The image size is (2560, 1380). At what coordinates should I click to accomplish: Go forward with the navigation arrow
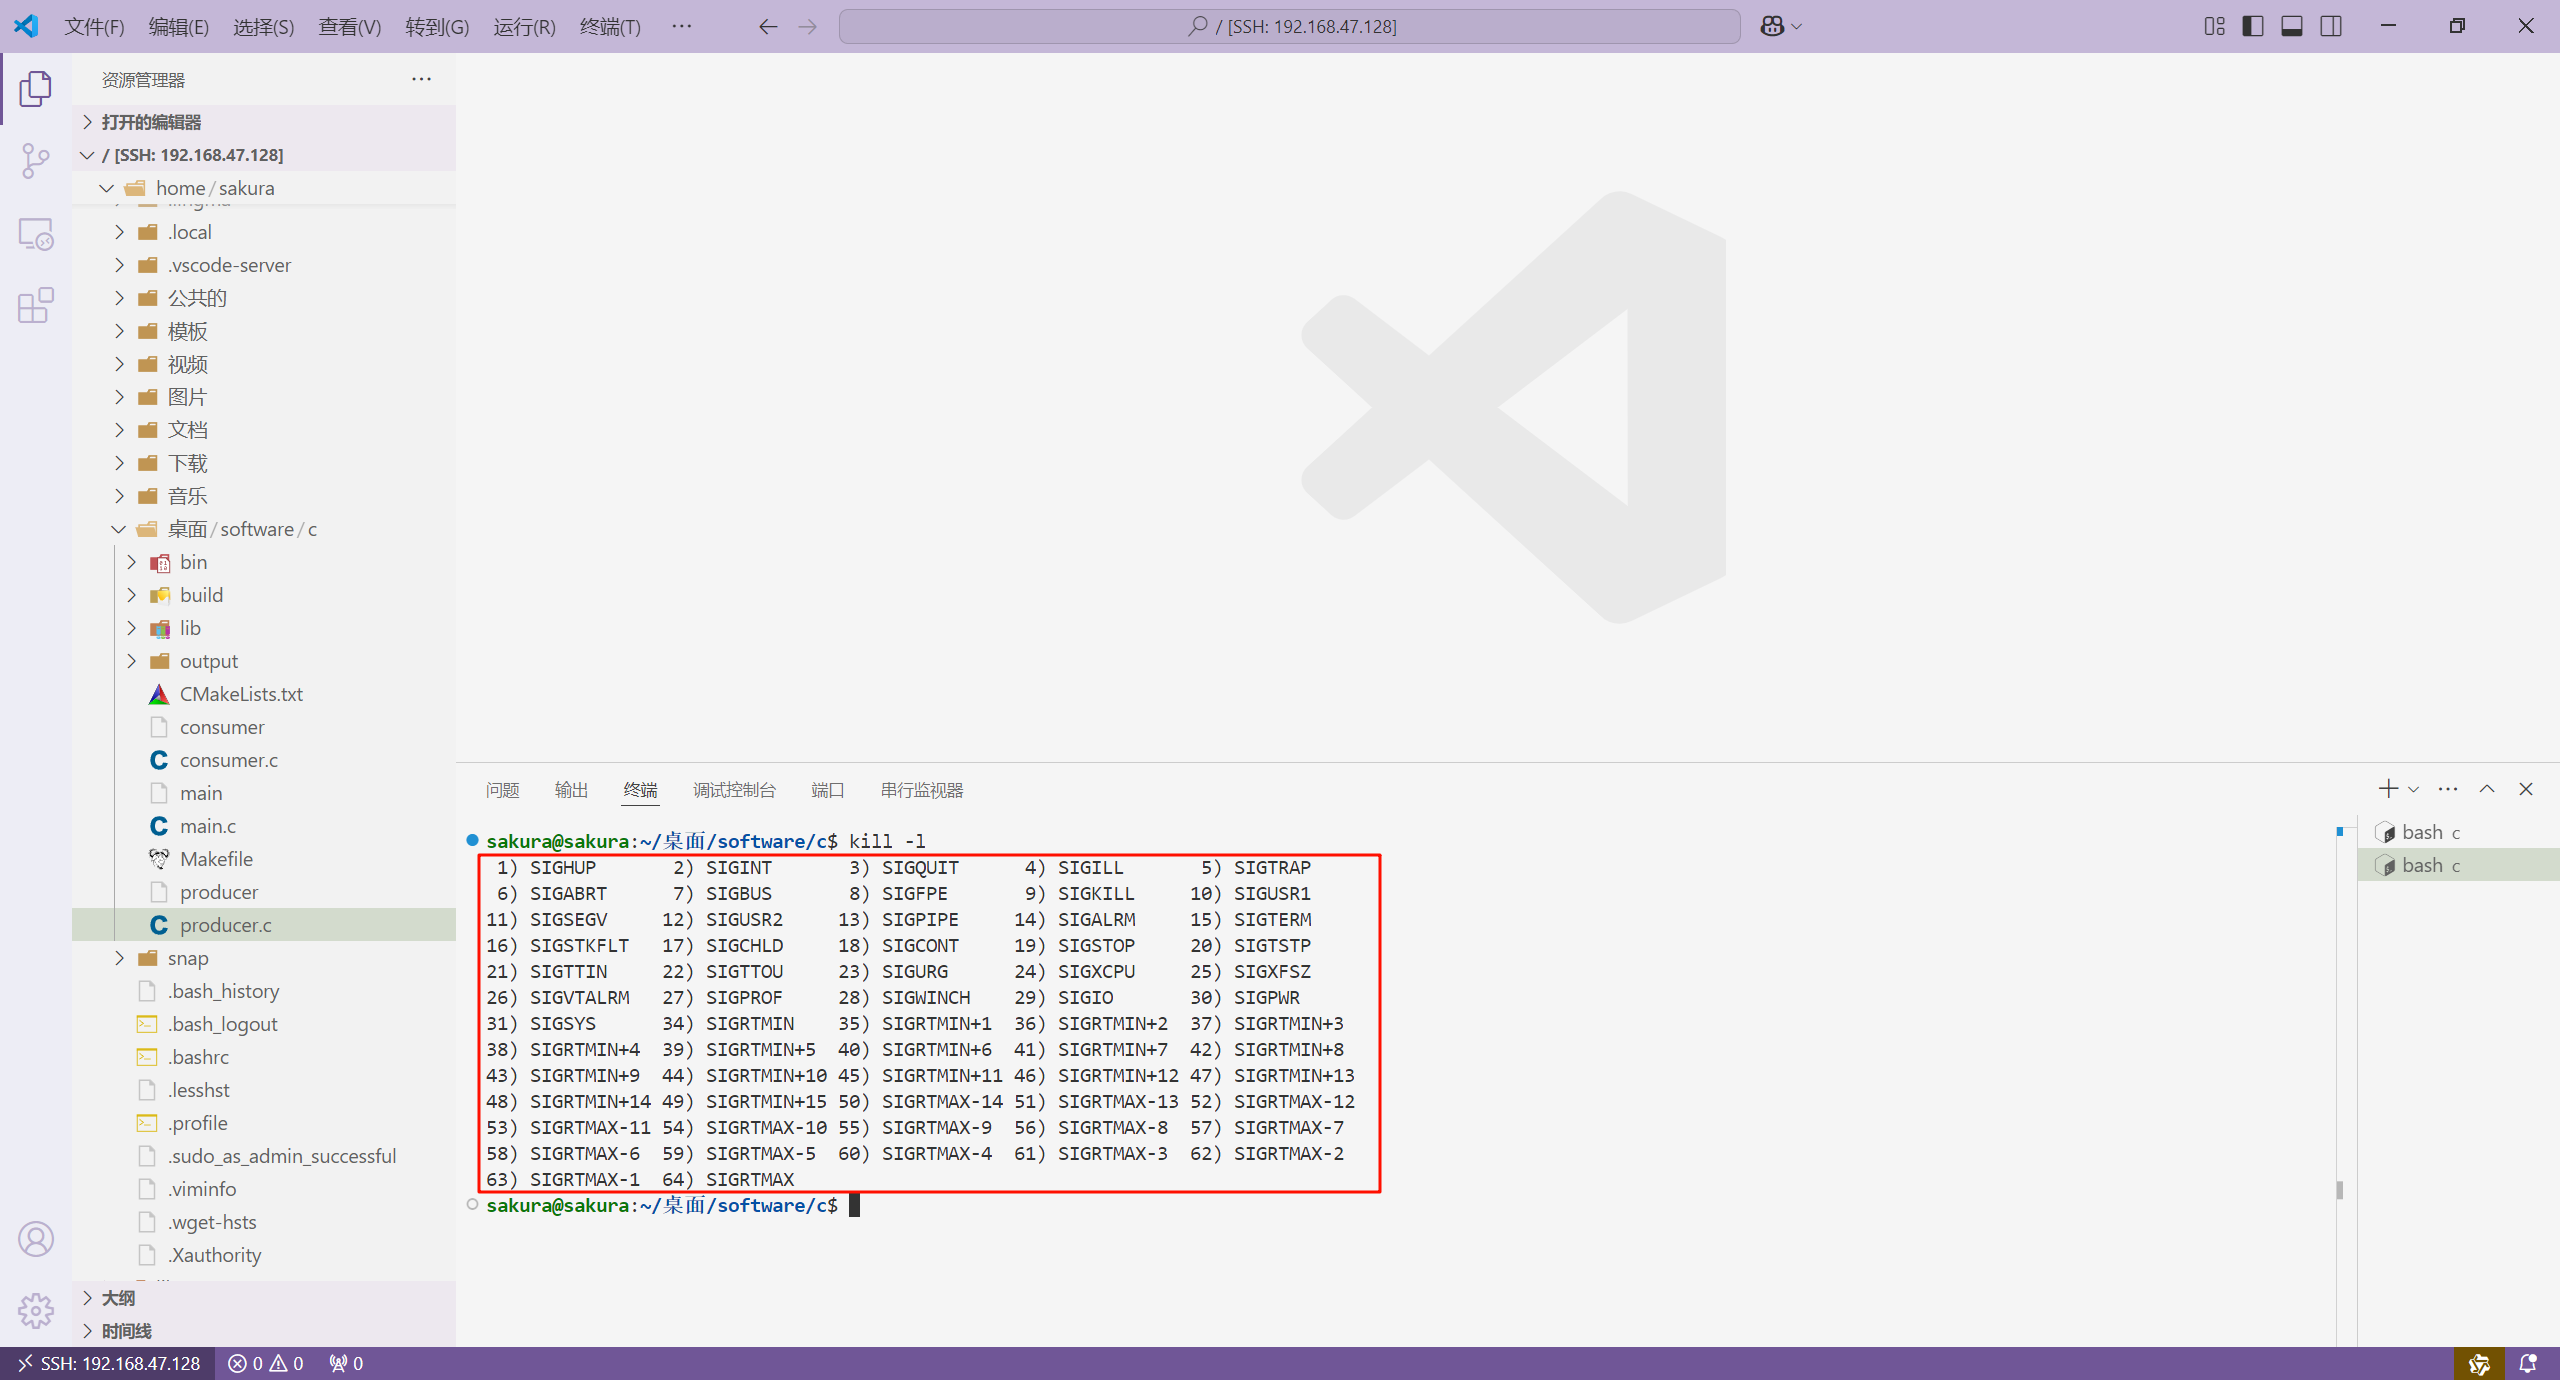808,27
